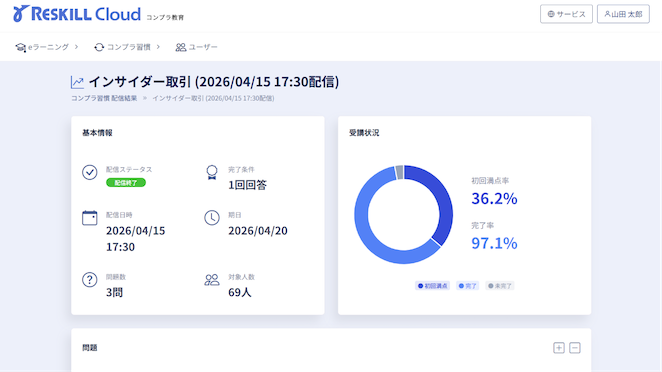The height and width of the screenshot is (372, 662).
Task: Click the chart icon beside page title
Action: [x=77, y=82]
